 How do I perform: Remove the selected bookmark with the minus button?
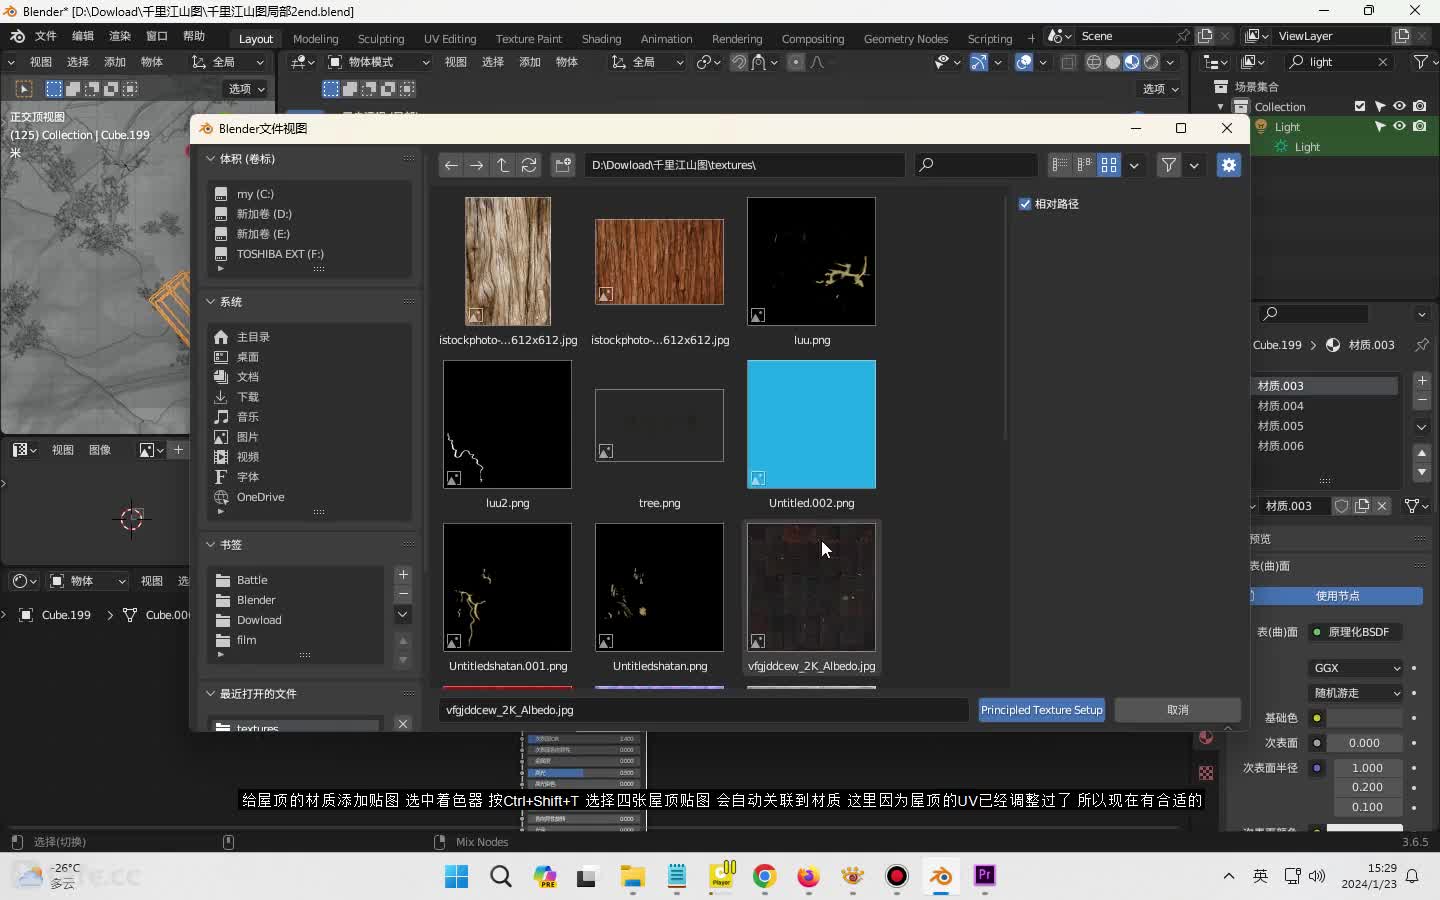tap(403, 594)
